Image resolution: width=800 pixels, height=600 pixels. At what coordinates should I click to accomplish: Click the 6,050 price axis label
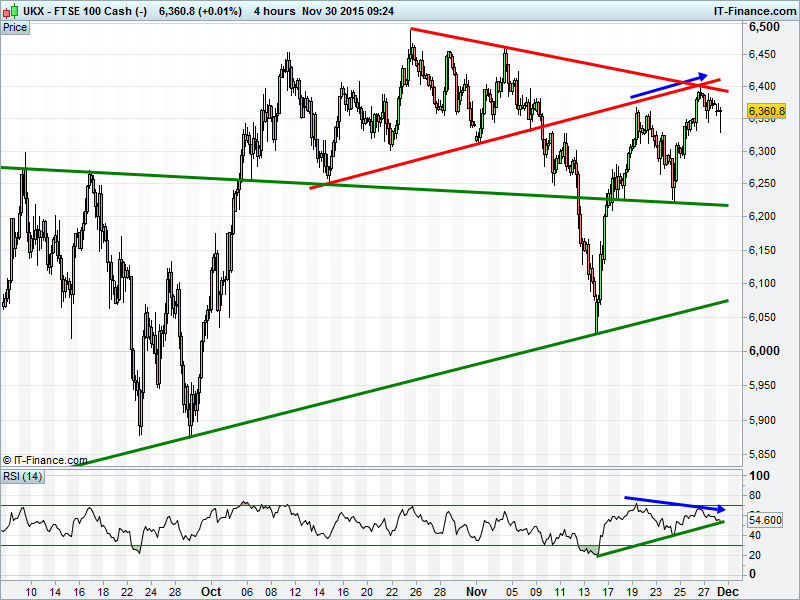[x=762, y=317]
